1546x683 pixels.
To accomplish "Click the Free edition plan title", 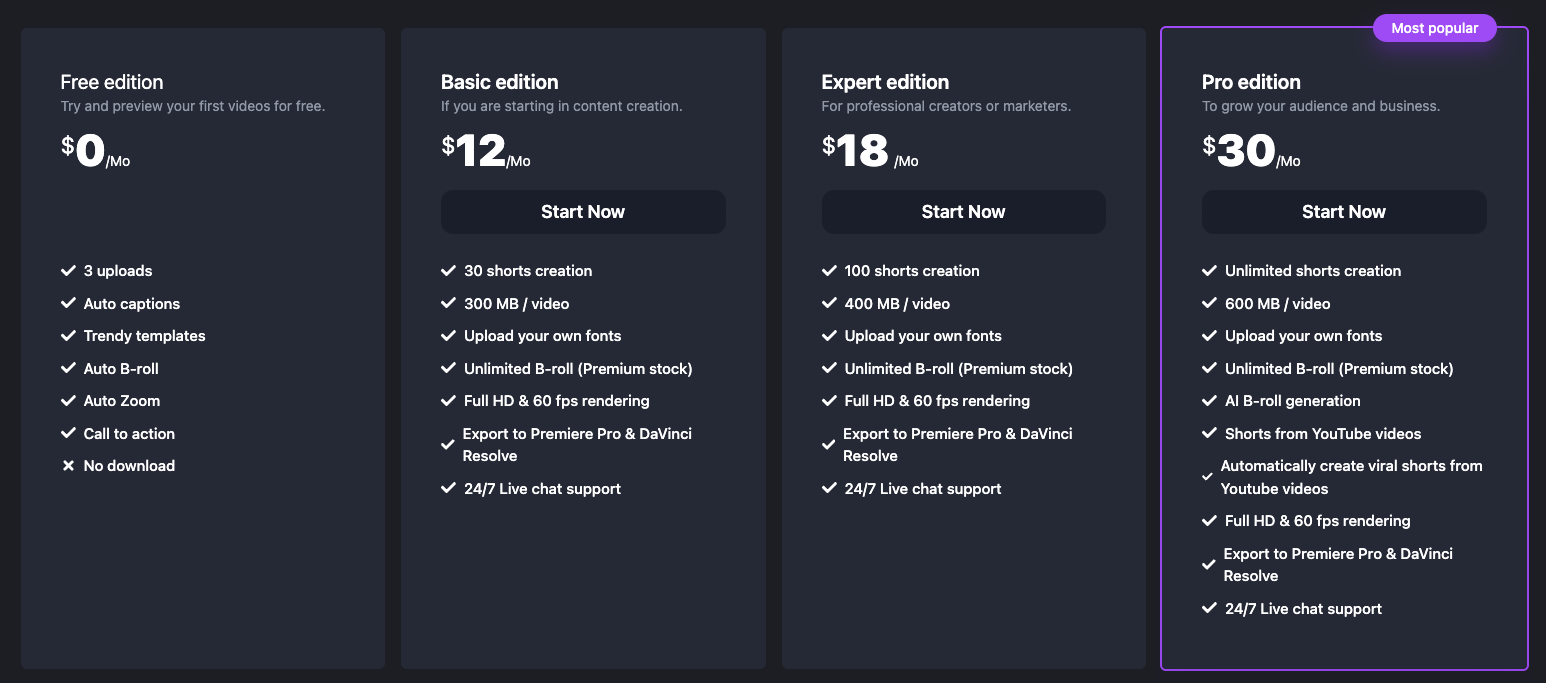I will point(111,82).
